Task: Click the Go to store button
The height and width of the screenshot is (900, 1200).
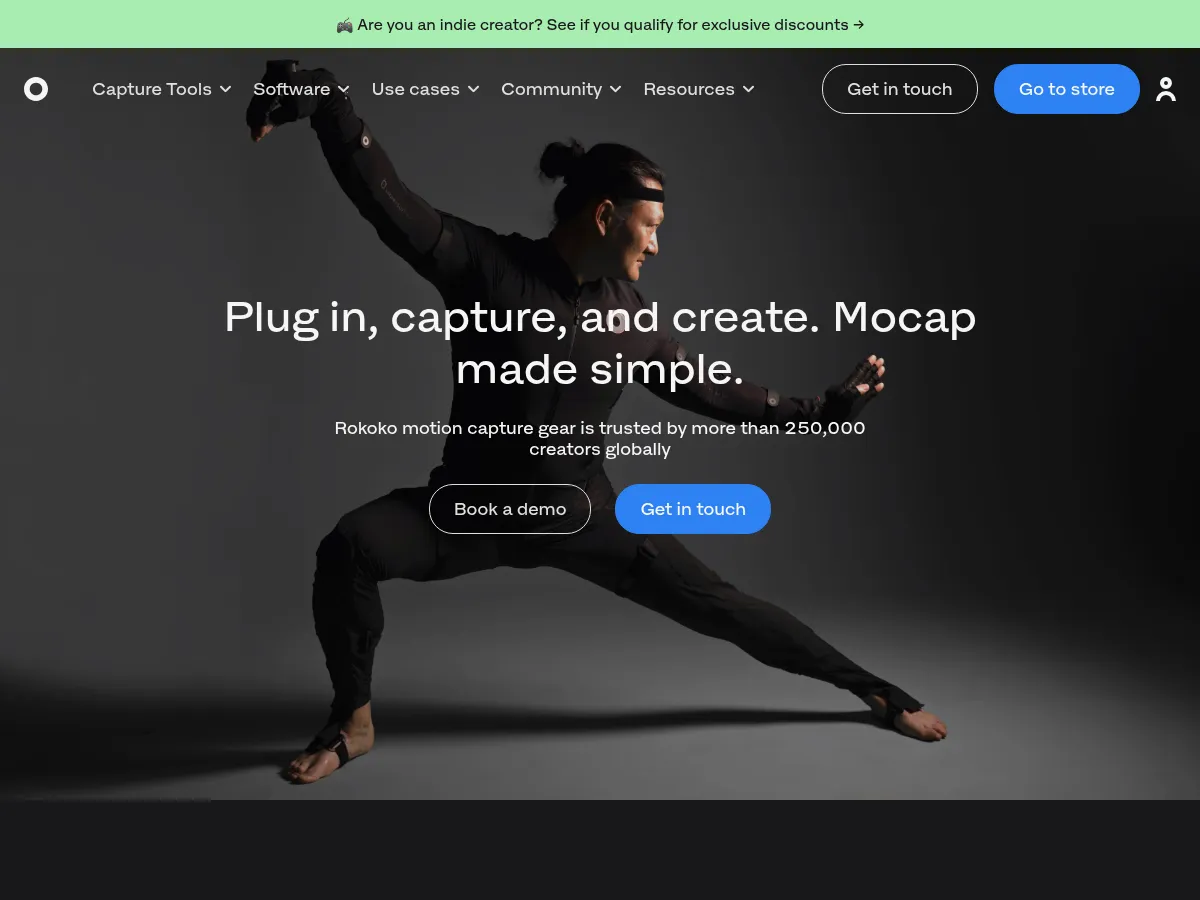Action: 1067,89
